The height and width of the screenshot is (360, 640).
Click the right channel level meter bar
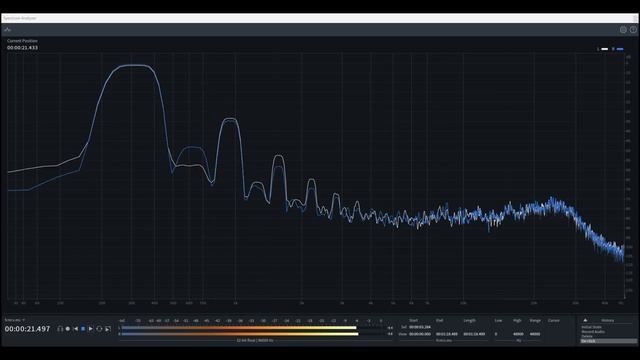239,334
